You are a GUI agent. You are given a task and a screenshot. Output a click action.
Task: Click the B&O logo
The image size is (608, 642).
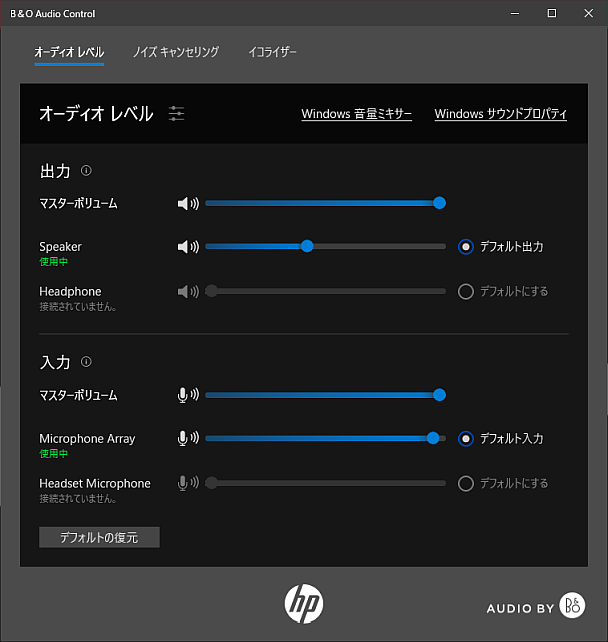tap(572, 605)
